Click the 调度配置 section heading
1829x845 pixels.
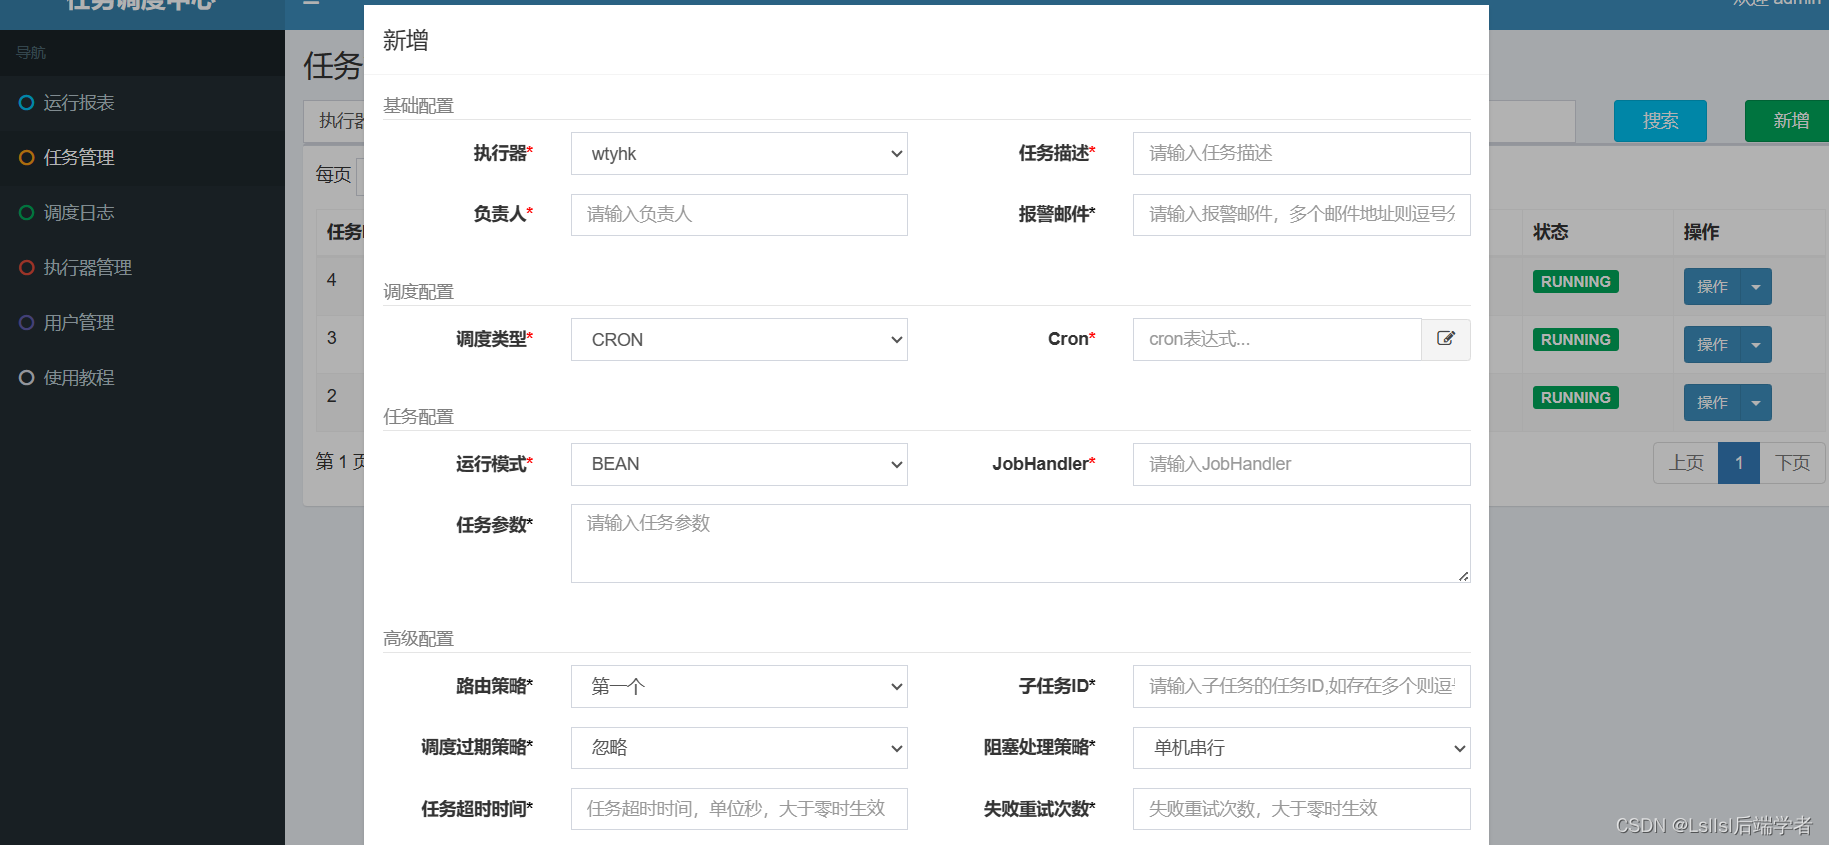click(x=418, y=291)
